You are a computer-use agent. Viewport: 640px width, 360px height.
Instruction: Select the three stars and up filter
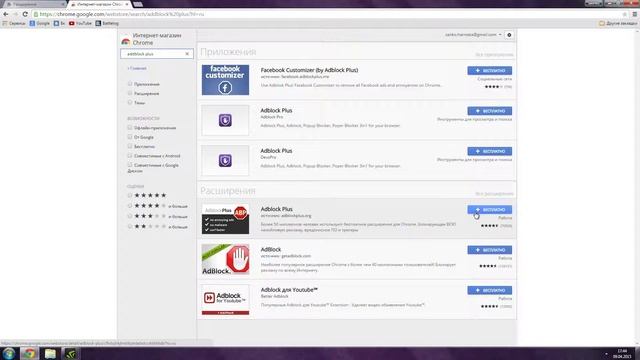tap(130, 216)
